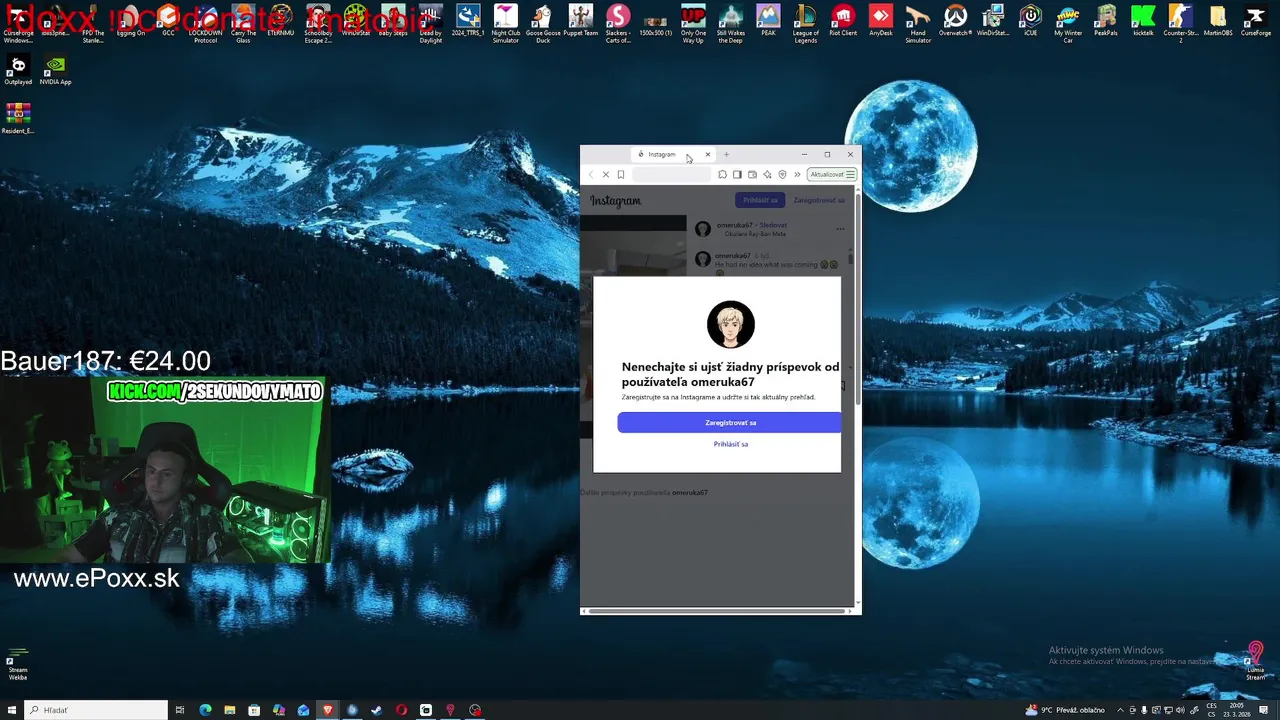1280x720 pixels.
Task: Toggle the browser sidebar panel icon
Action: coord(737,174)
